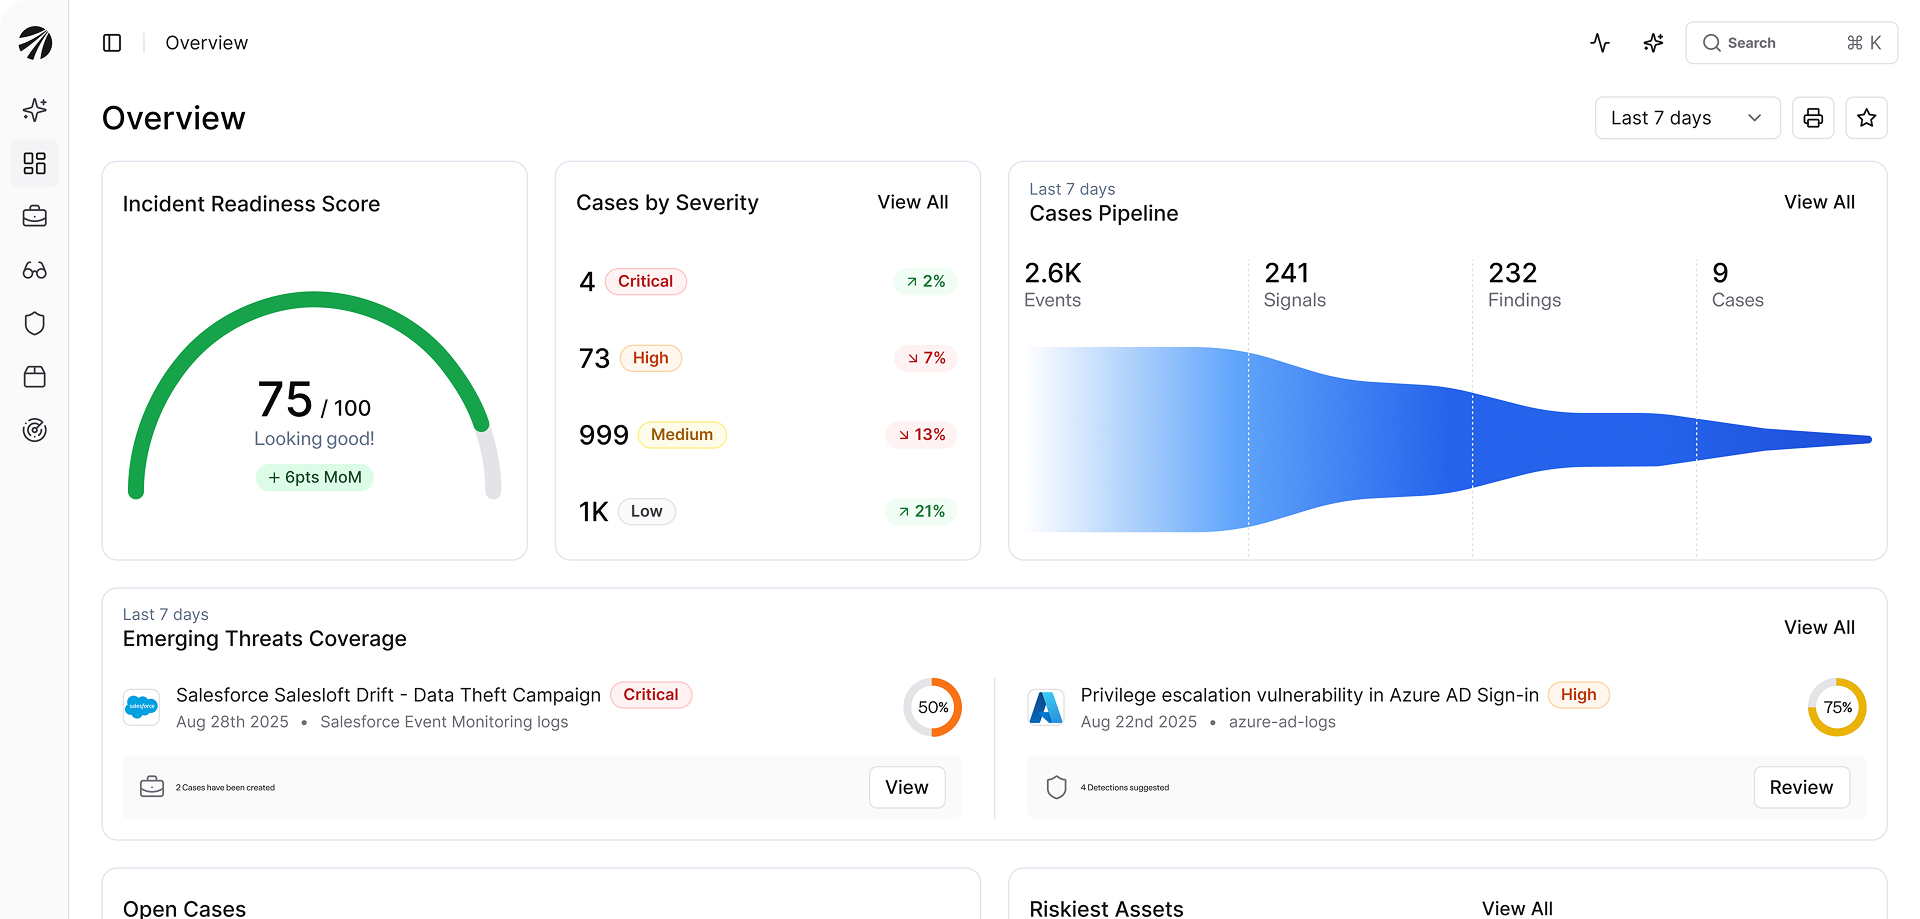
Task: Open View All for Cases Pipeline
Action: pos(1818,202)
